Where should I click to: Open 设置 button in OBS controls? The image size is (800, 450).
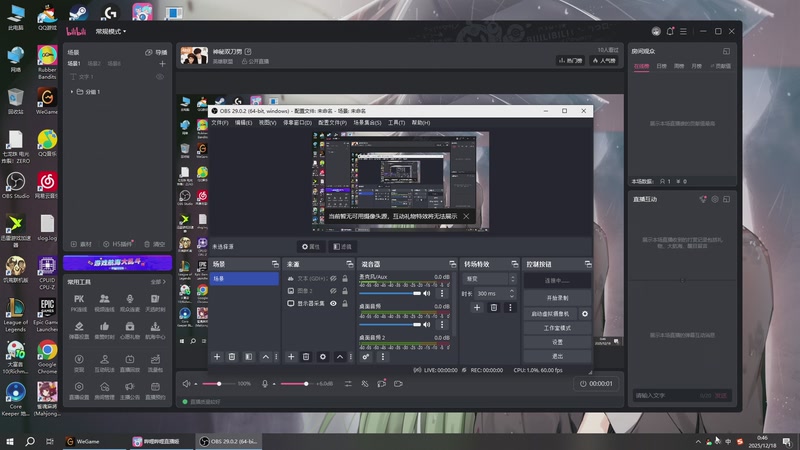coord(557,342)
